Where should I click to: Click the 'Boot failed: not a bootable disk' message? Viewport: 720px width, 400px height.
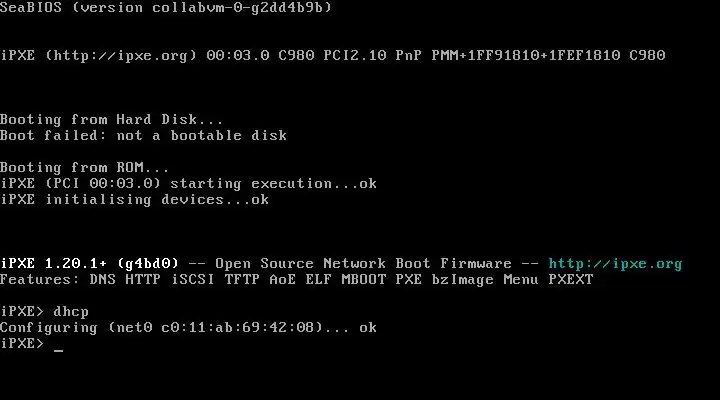[143, 136]
